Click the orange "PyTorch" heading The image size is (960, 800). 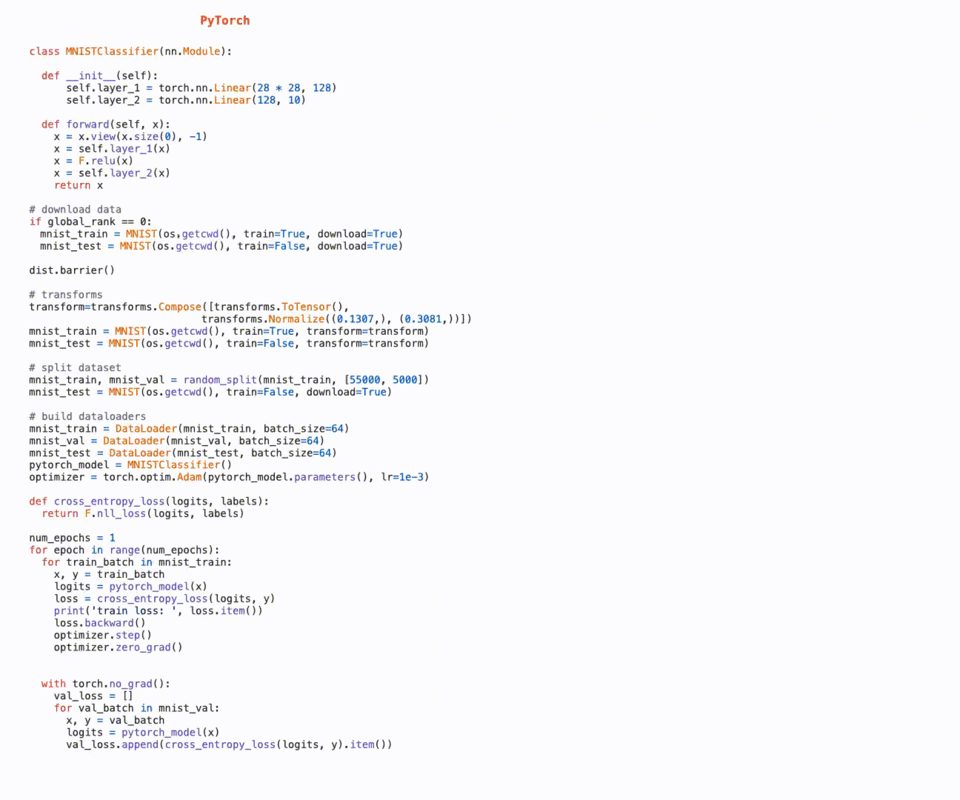tap(225, 21)
